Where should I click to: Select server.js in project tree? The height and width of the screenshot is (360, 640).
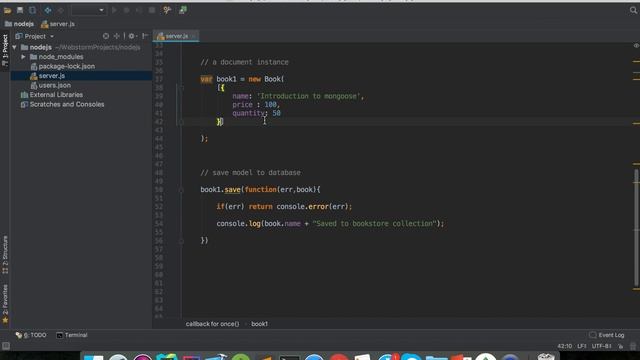coord(47,76)
